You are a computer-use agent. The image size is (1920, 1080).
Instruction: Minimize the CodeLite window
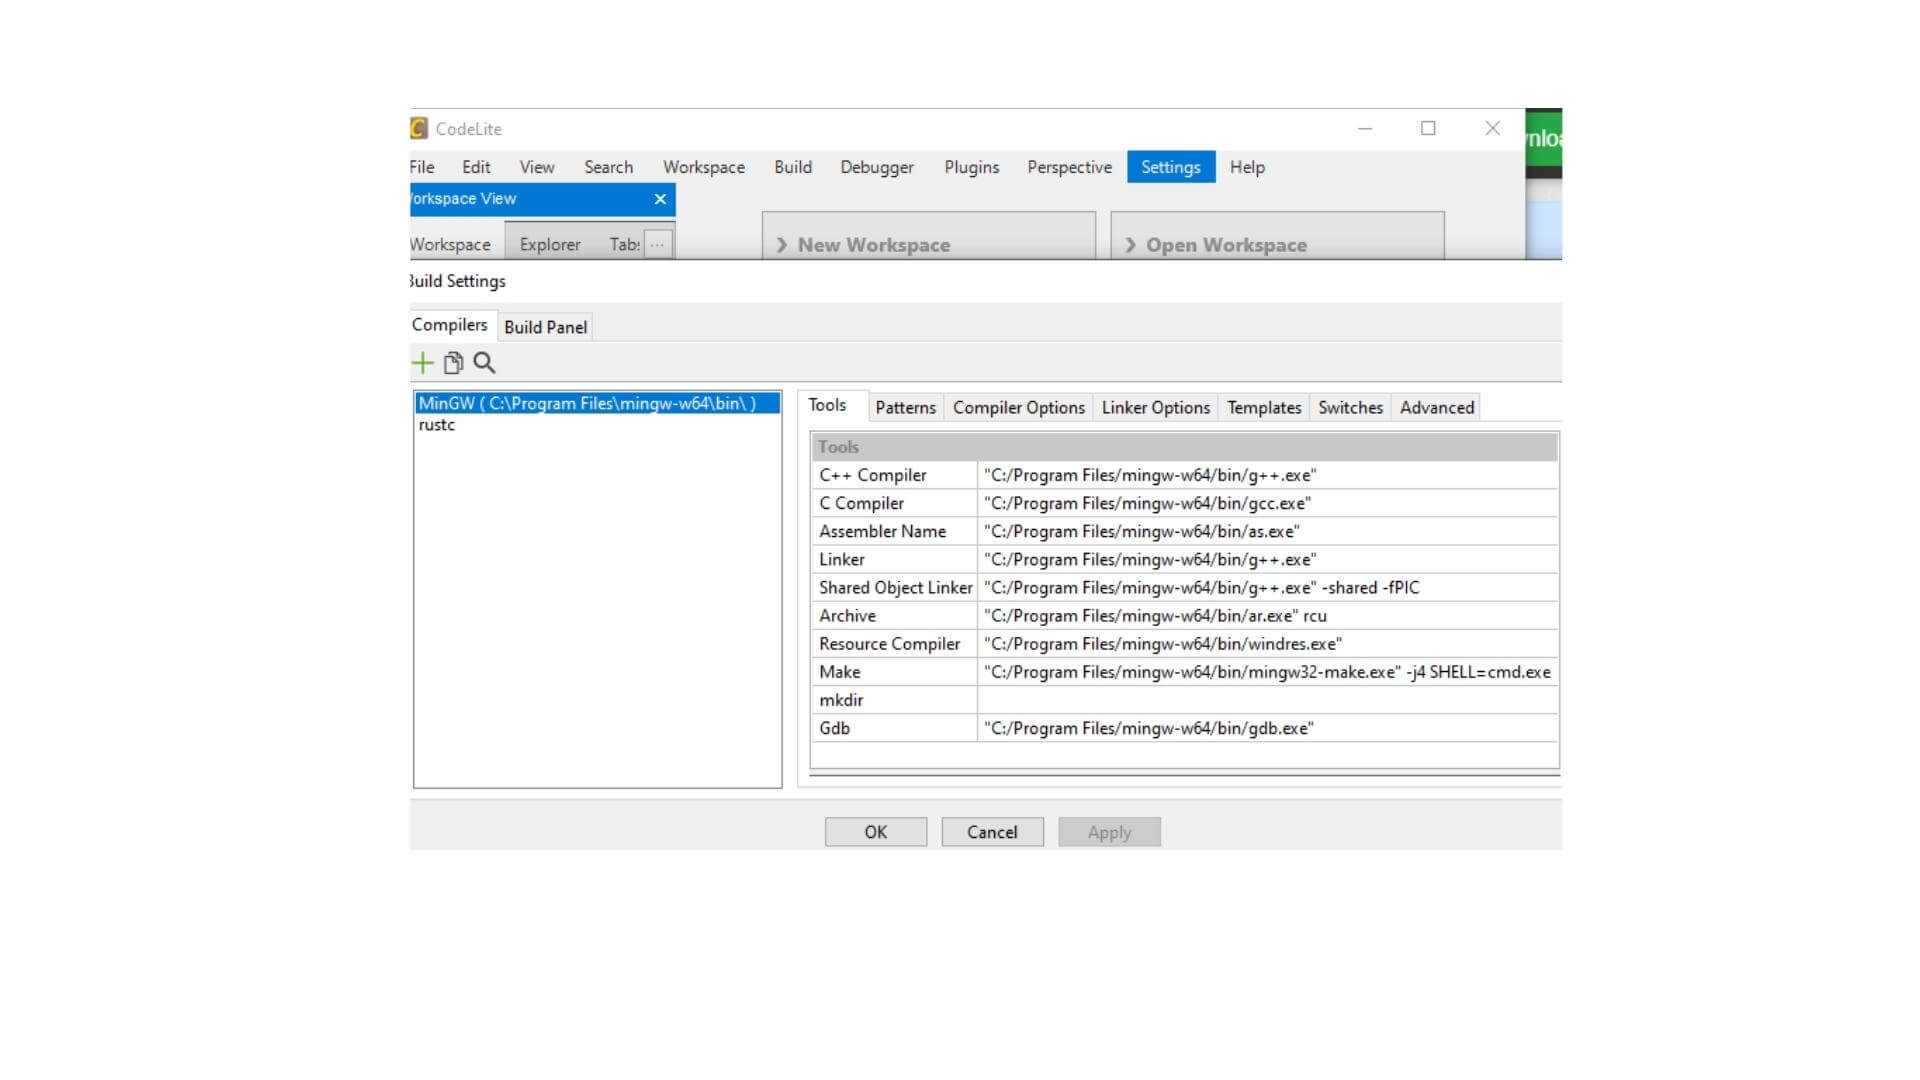tap(1364, 128)
